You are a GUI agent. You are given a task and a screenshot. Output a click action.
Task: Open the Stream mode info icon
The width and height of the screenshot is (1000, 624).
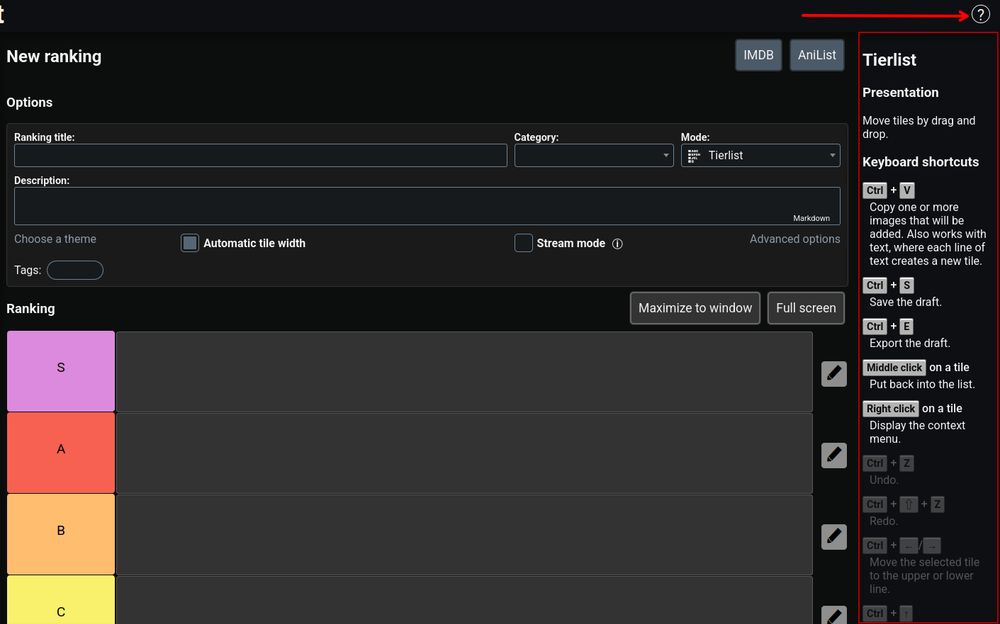click(x=617, y=244)
